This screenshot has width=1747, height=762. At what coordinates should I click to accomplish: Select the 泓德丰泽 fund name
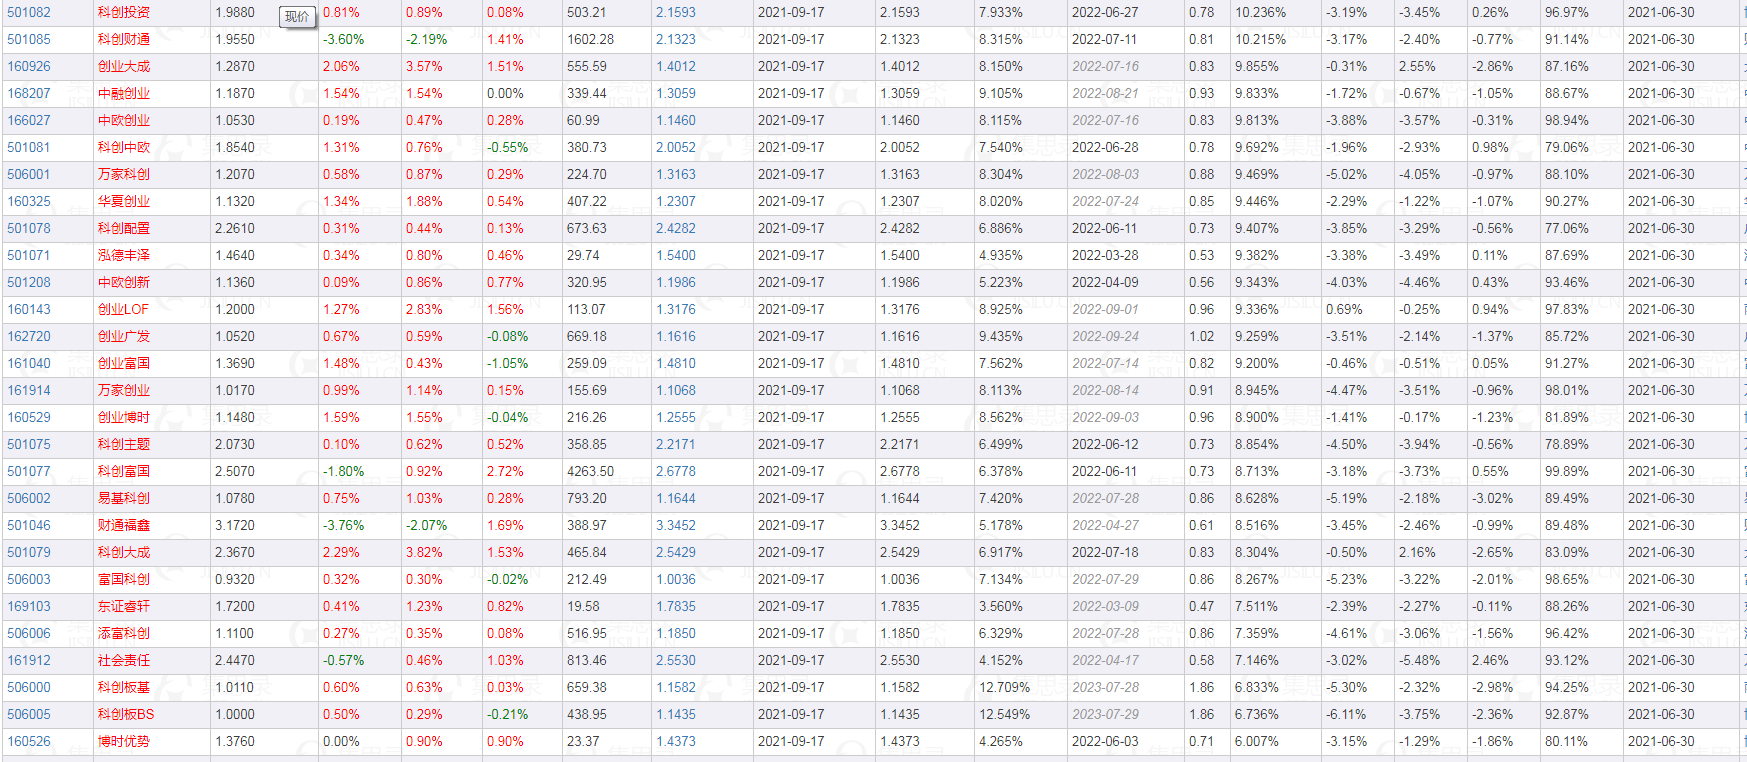tap(124, 255)
